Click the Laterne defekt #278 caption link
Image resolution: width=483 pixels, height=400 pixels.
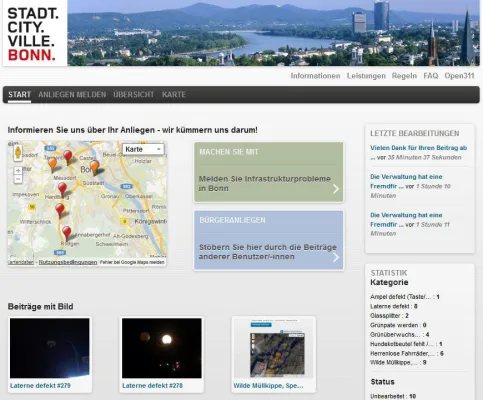pyautogui.click(x=152, y=386)
